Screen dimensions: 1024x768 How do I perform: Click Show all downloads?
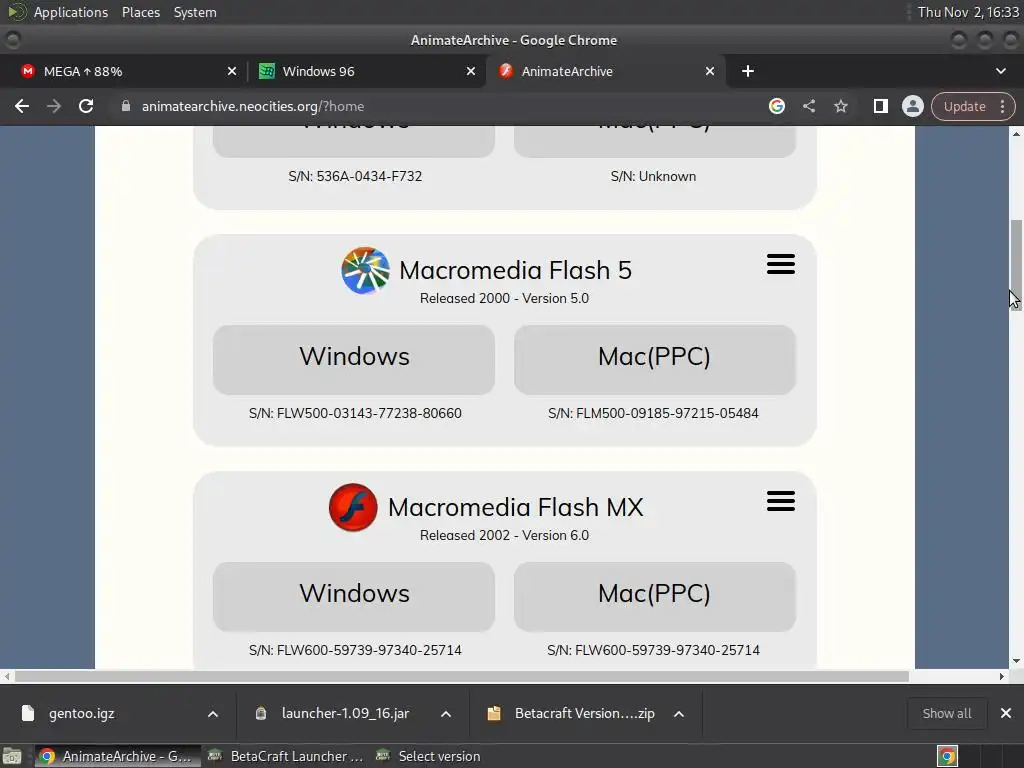pos(946,713)
